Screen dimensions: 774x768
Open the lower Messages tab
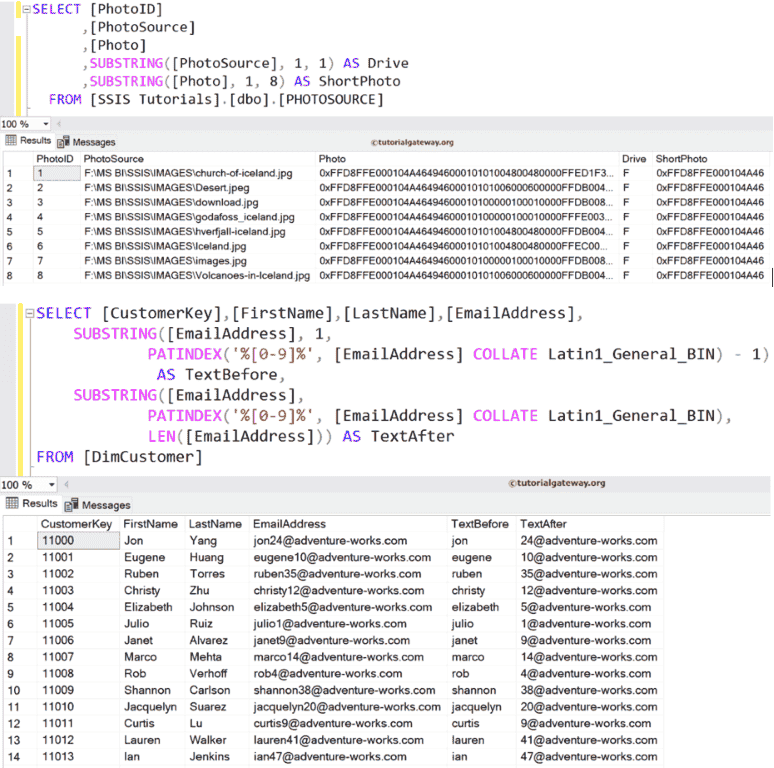tap(98, 504)
